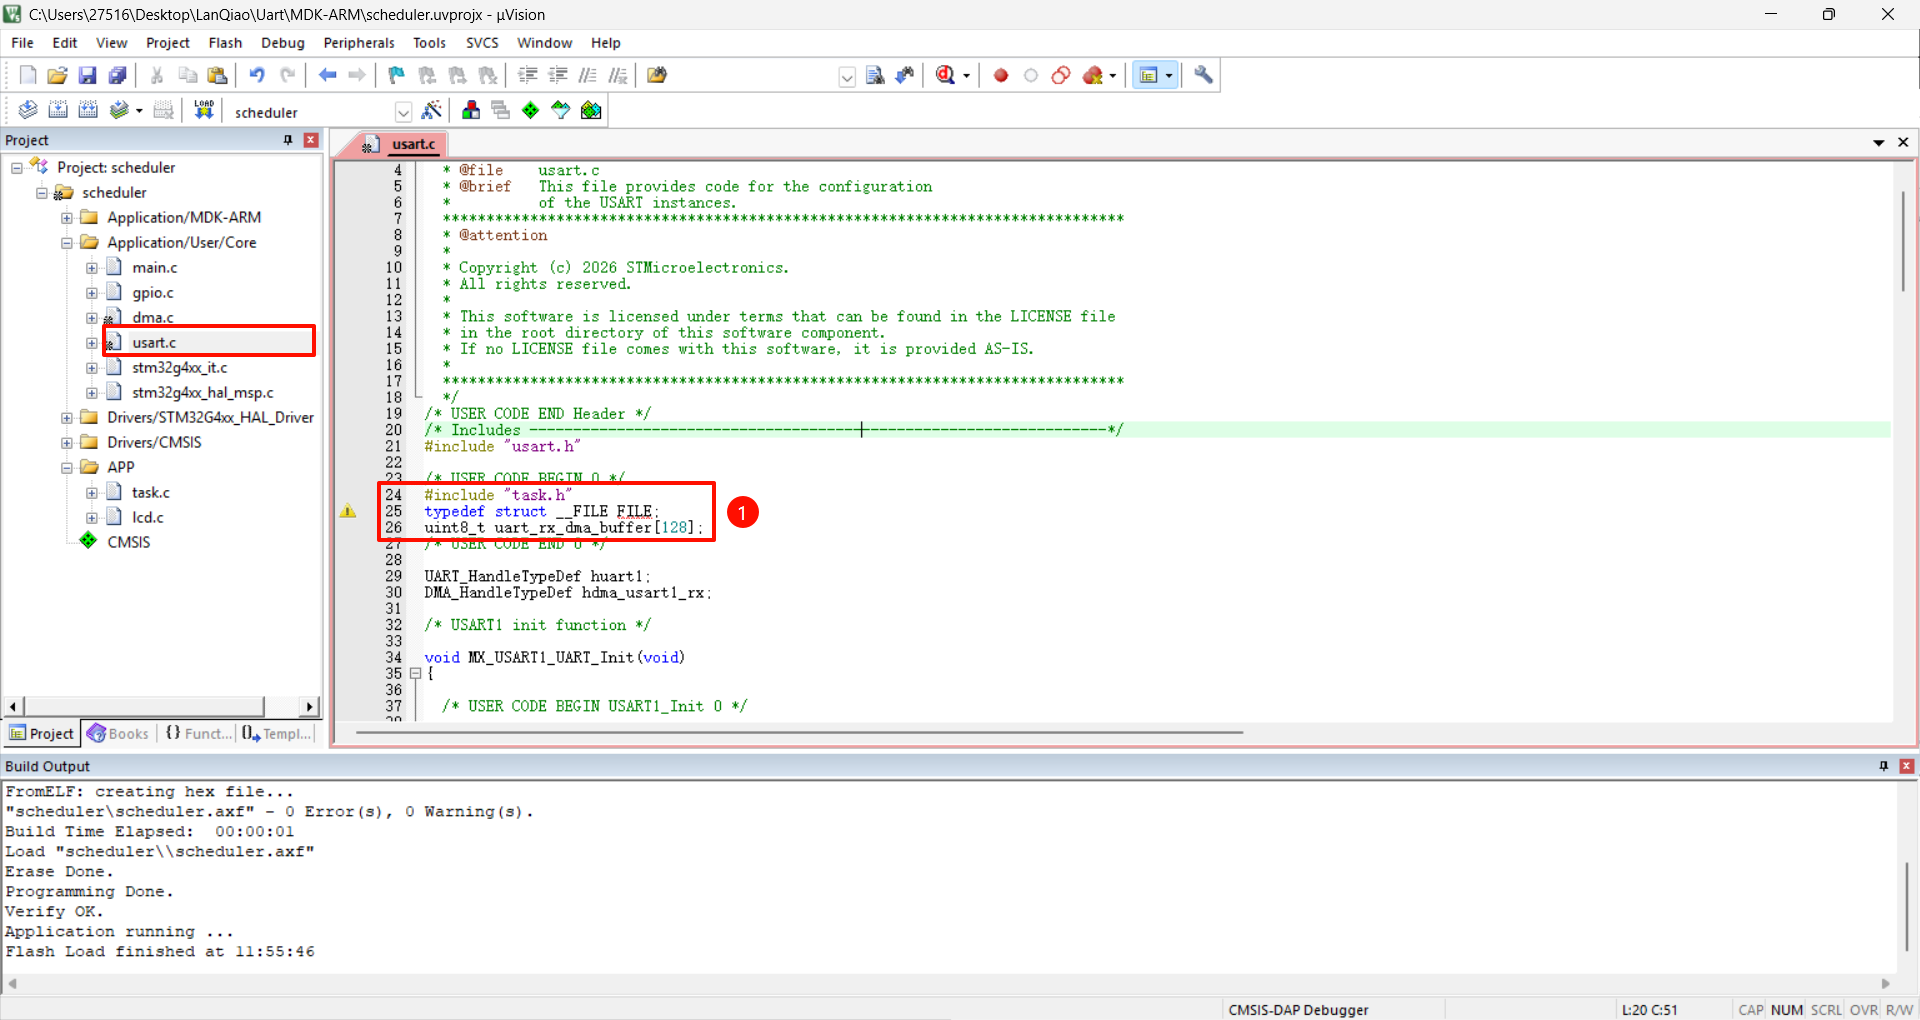This screenshot has width=1920, height=1020.
Task: Insert a bookmark with the blue flag icon
Action: pos(397,75)
